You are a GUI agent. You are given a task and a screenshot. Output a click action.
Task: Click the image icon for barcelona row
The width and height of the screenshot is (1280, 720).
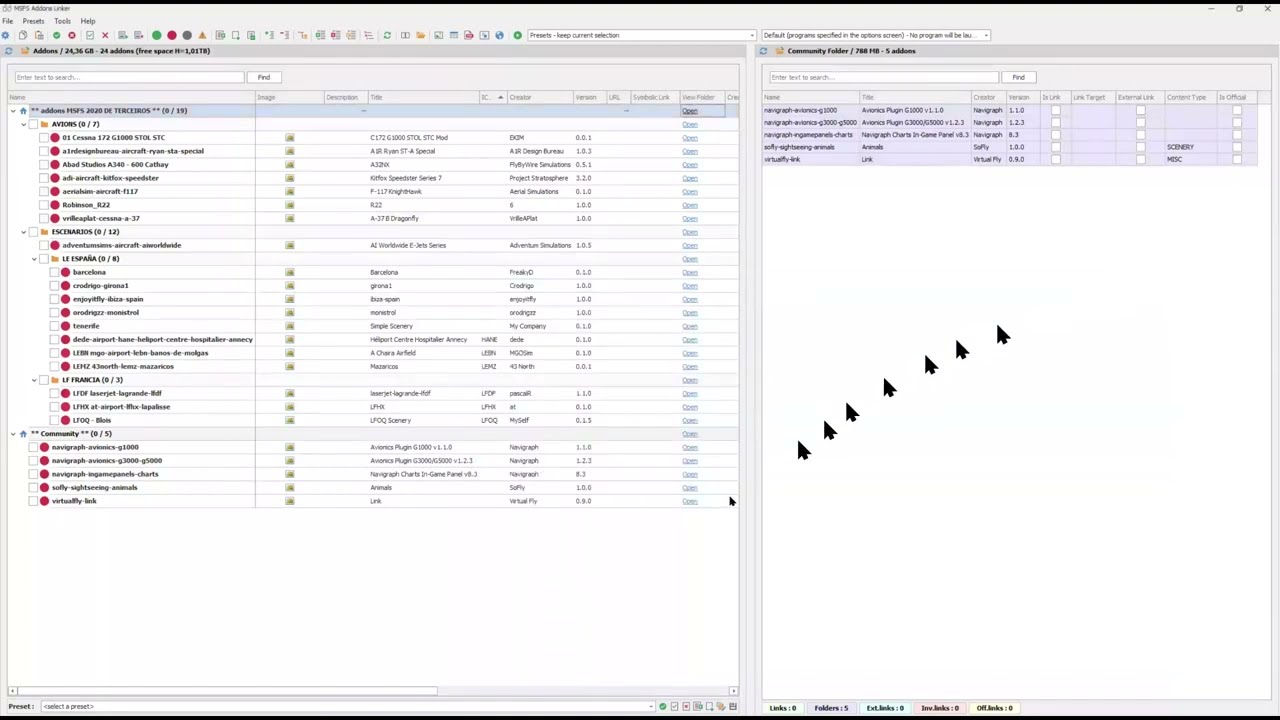290,272
